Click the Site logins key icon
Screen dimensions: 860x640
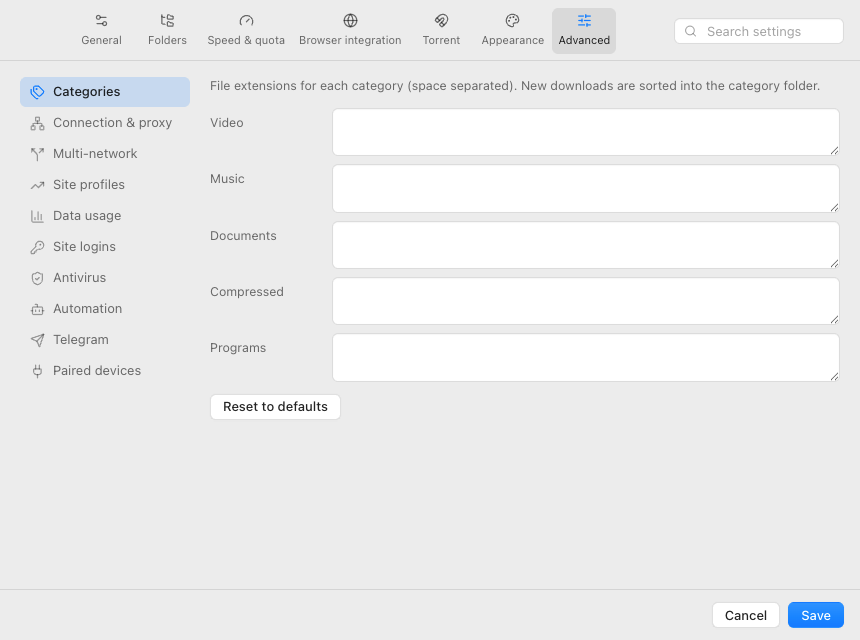coord(37,247)
